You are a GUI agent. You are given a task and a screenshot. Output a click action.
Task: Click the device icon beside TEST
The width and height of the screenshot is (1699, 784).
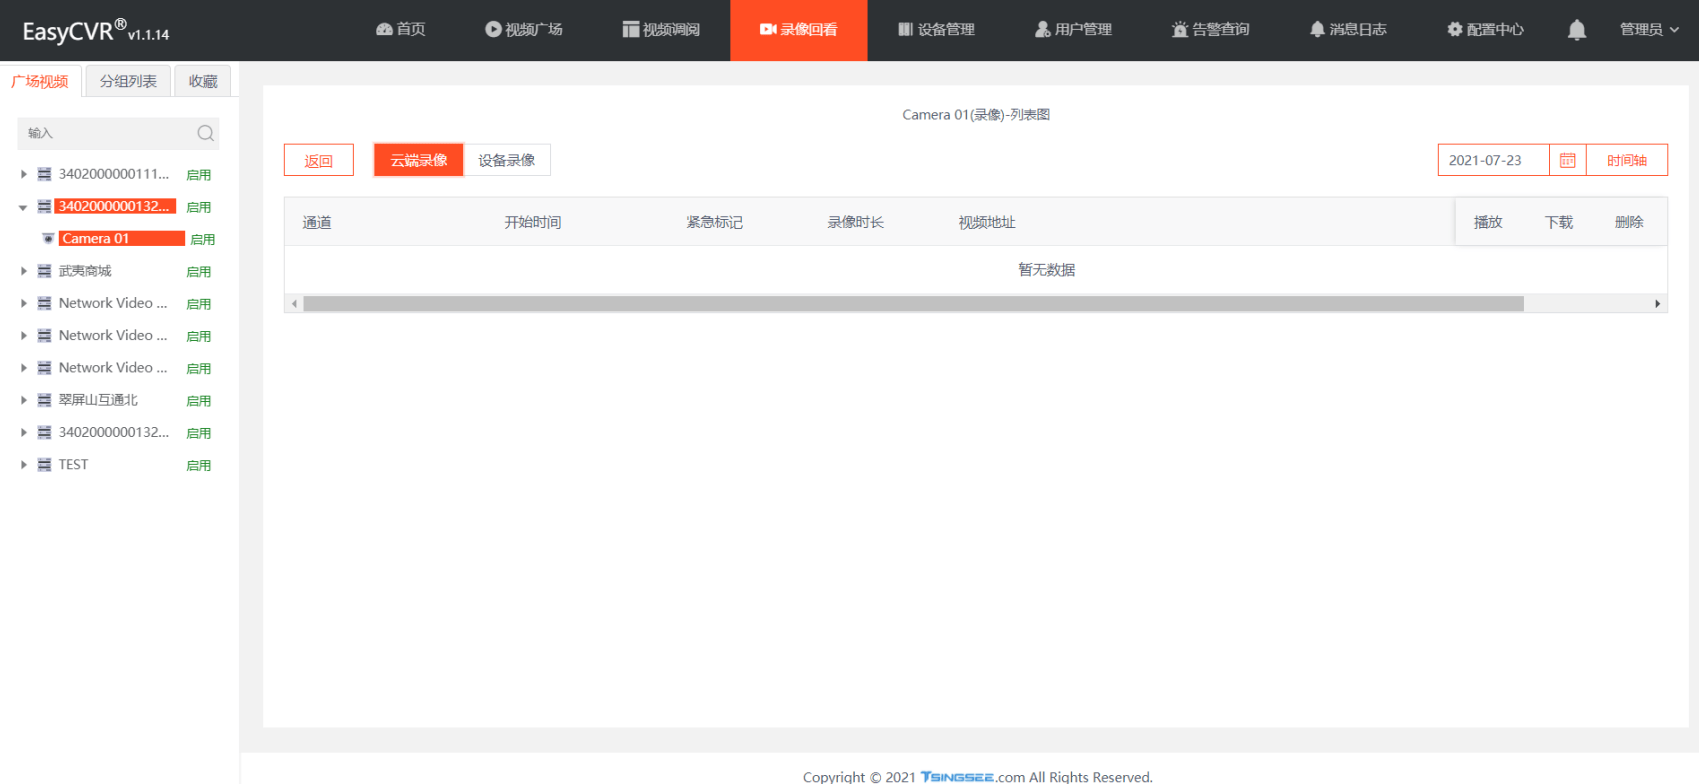click(x=44, y=465)
